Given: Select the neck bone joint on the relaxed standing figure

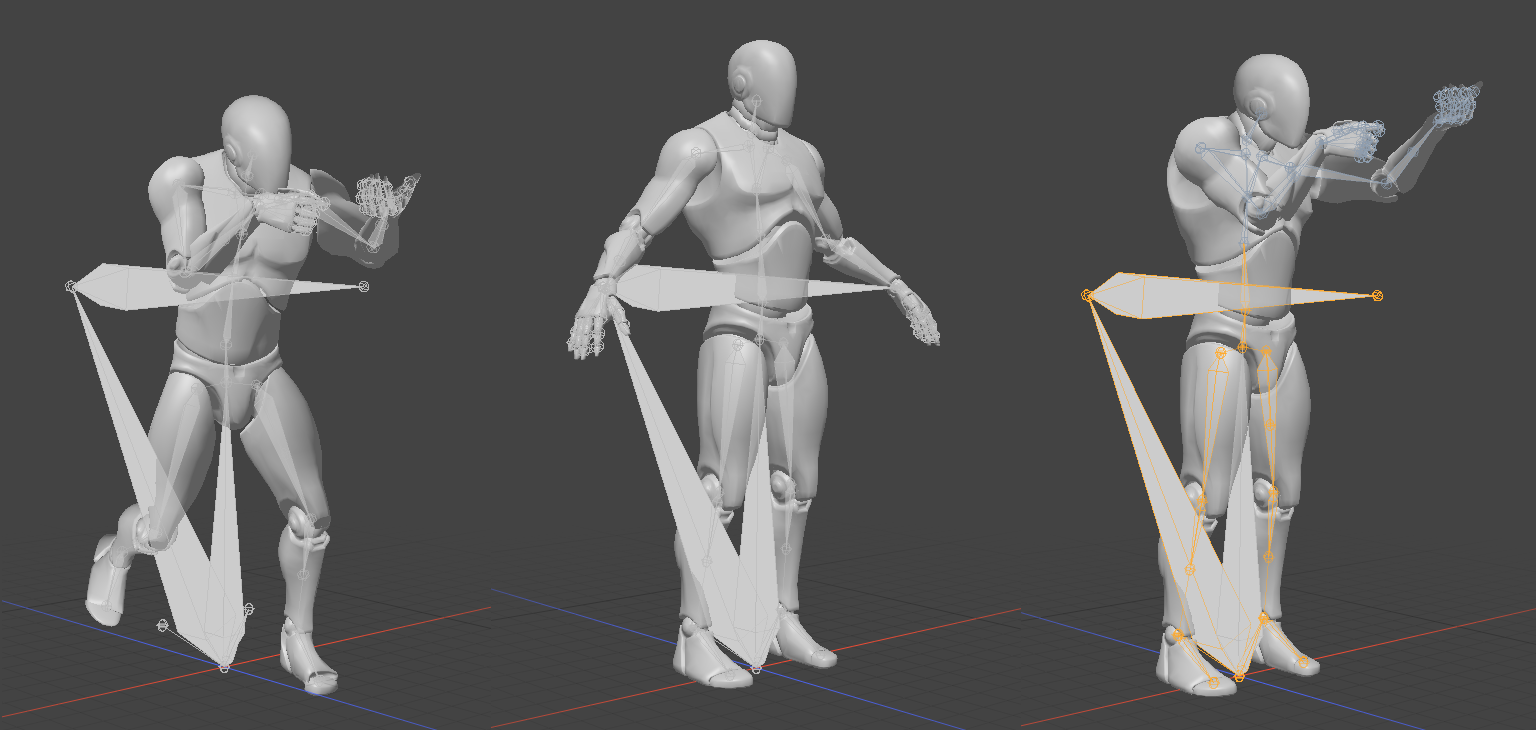Looking at the screenshot, I should point(757,100).
